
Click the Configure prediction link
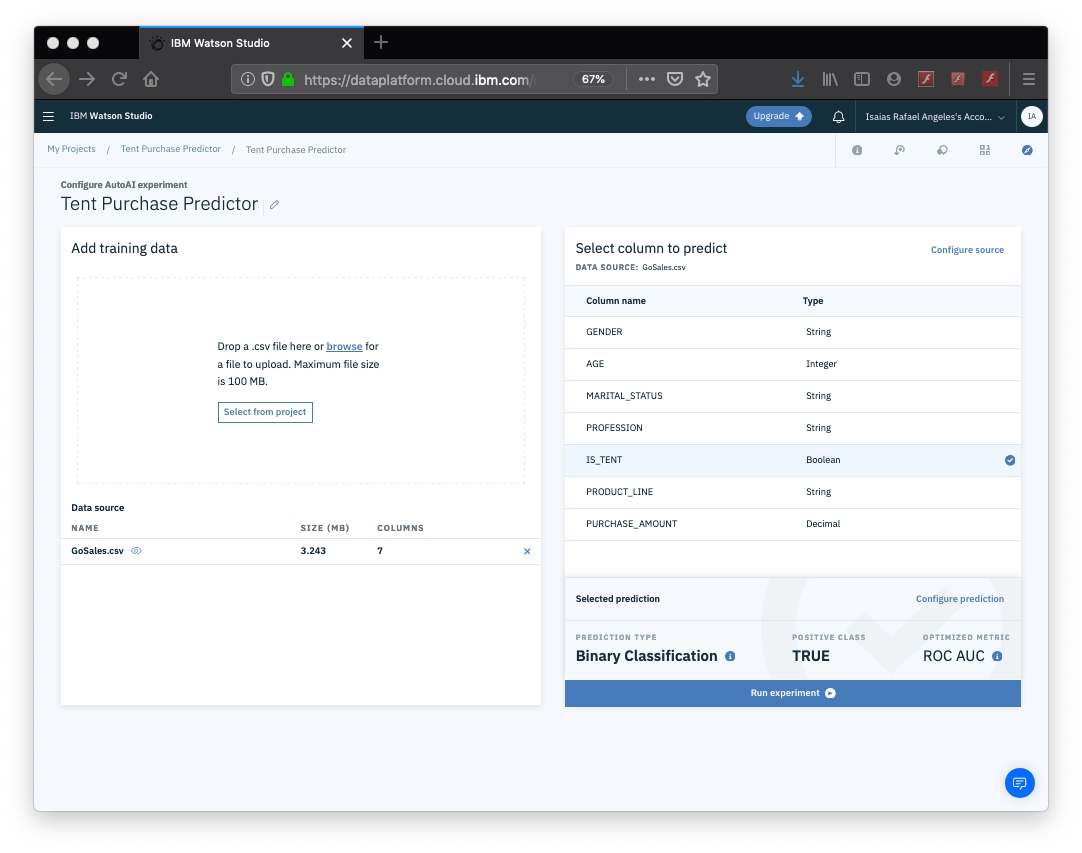pos(959,599)
